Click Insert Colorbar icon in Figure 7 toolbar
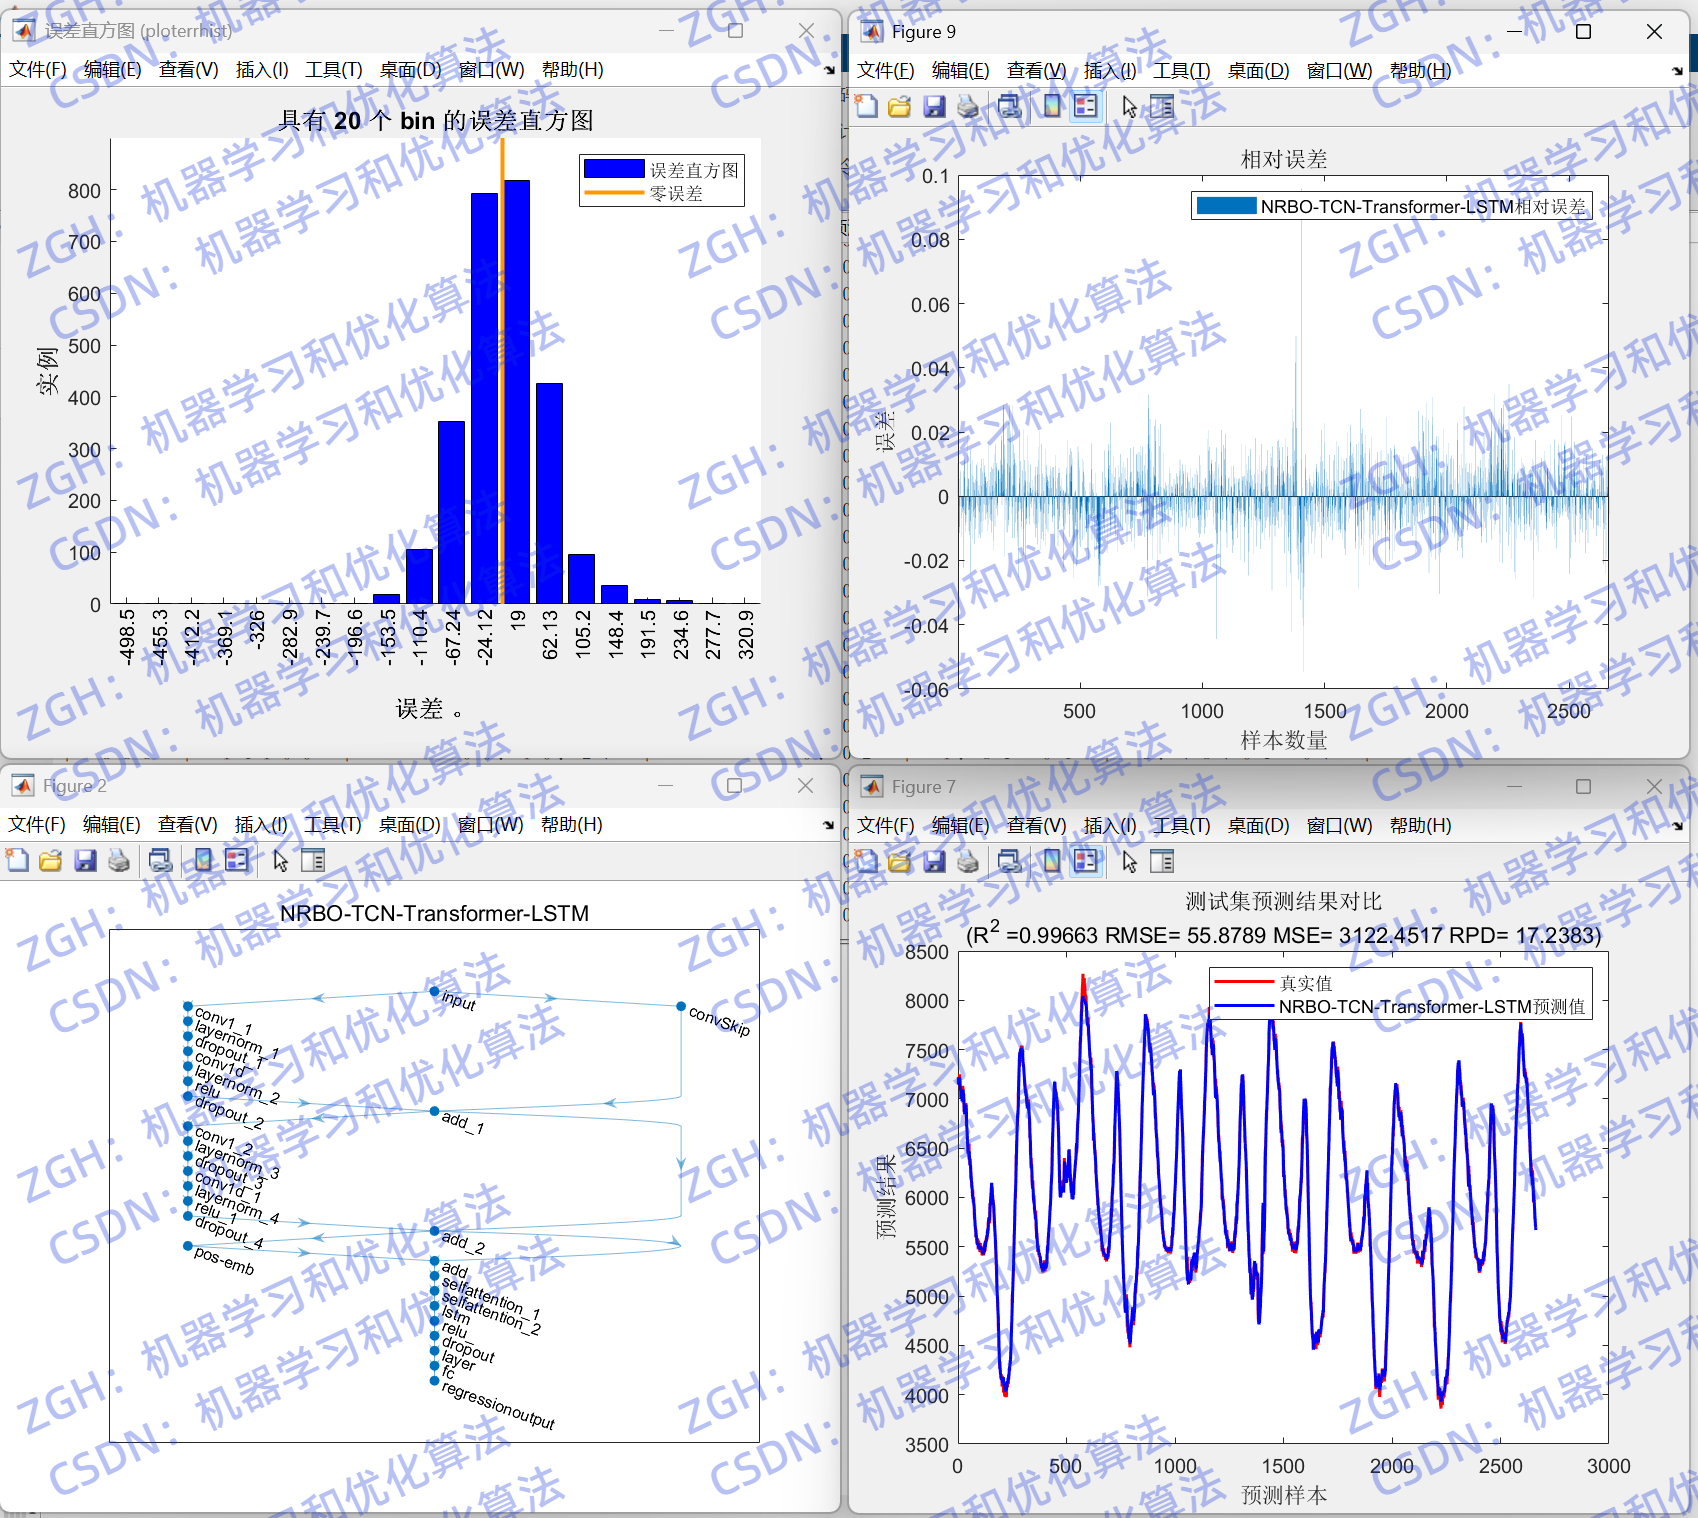Screen dimensions: 1698x1518 1052,861
